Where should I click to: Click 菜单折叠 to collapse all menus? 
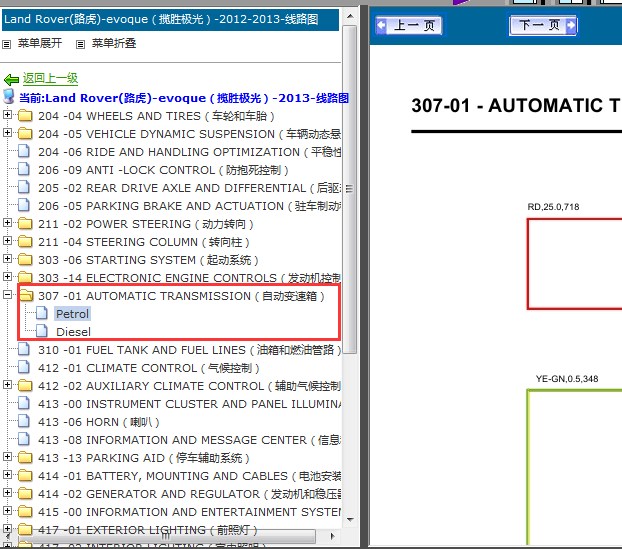point(114,43)
